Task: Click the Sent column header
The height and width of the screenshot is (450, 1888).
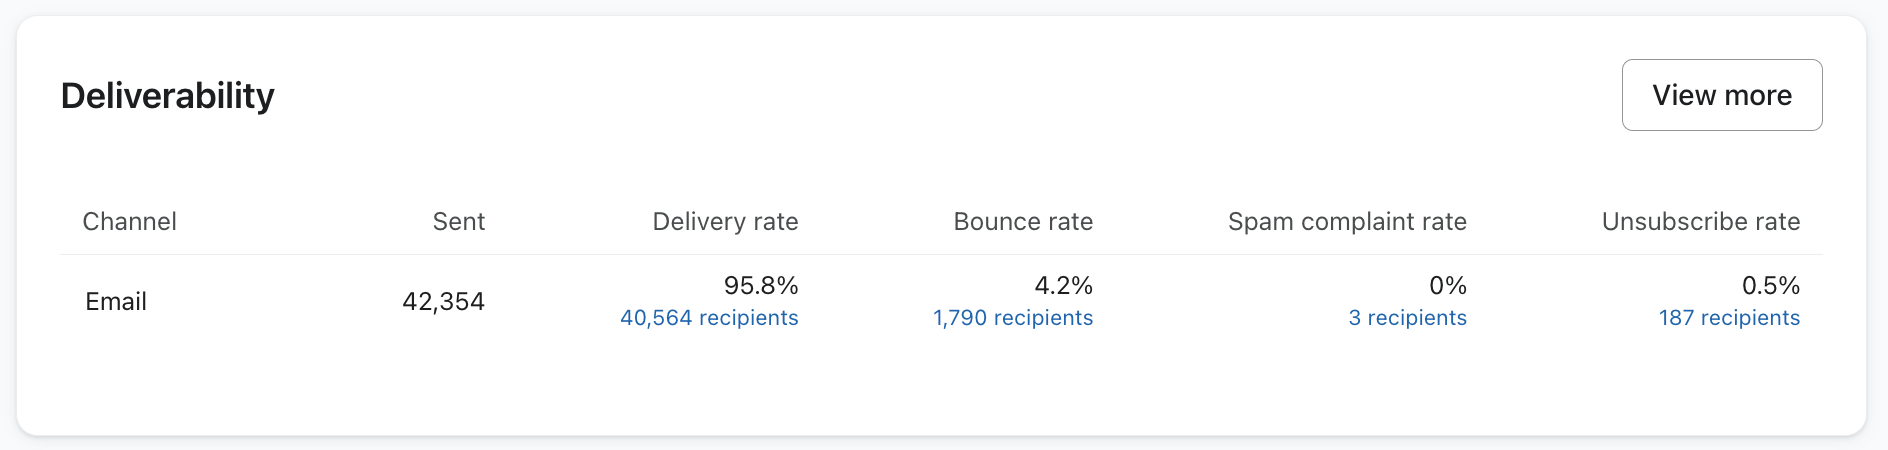Action: (458, 221)
